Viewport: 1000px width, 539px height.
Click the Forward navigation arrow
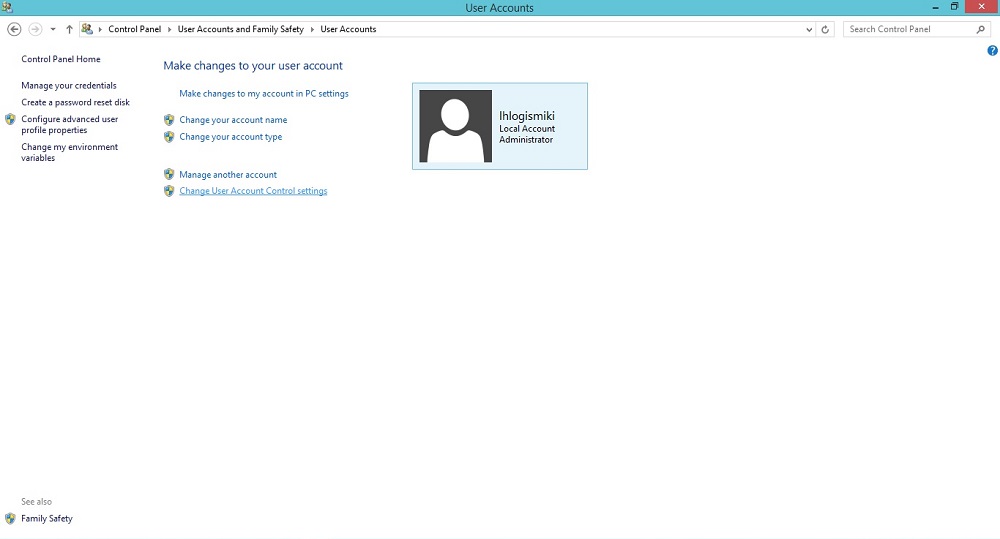(x=36, y=29)
